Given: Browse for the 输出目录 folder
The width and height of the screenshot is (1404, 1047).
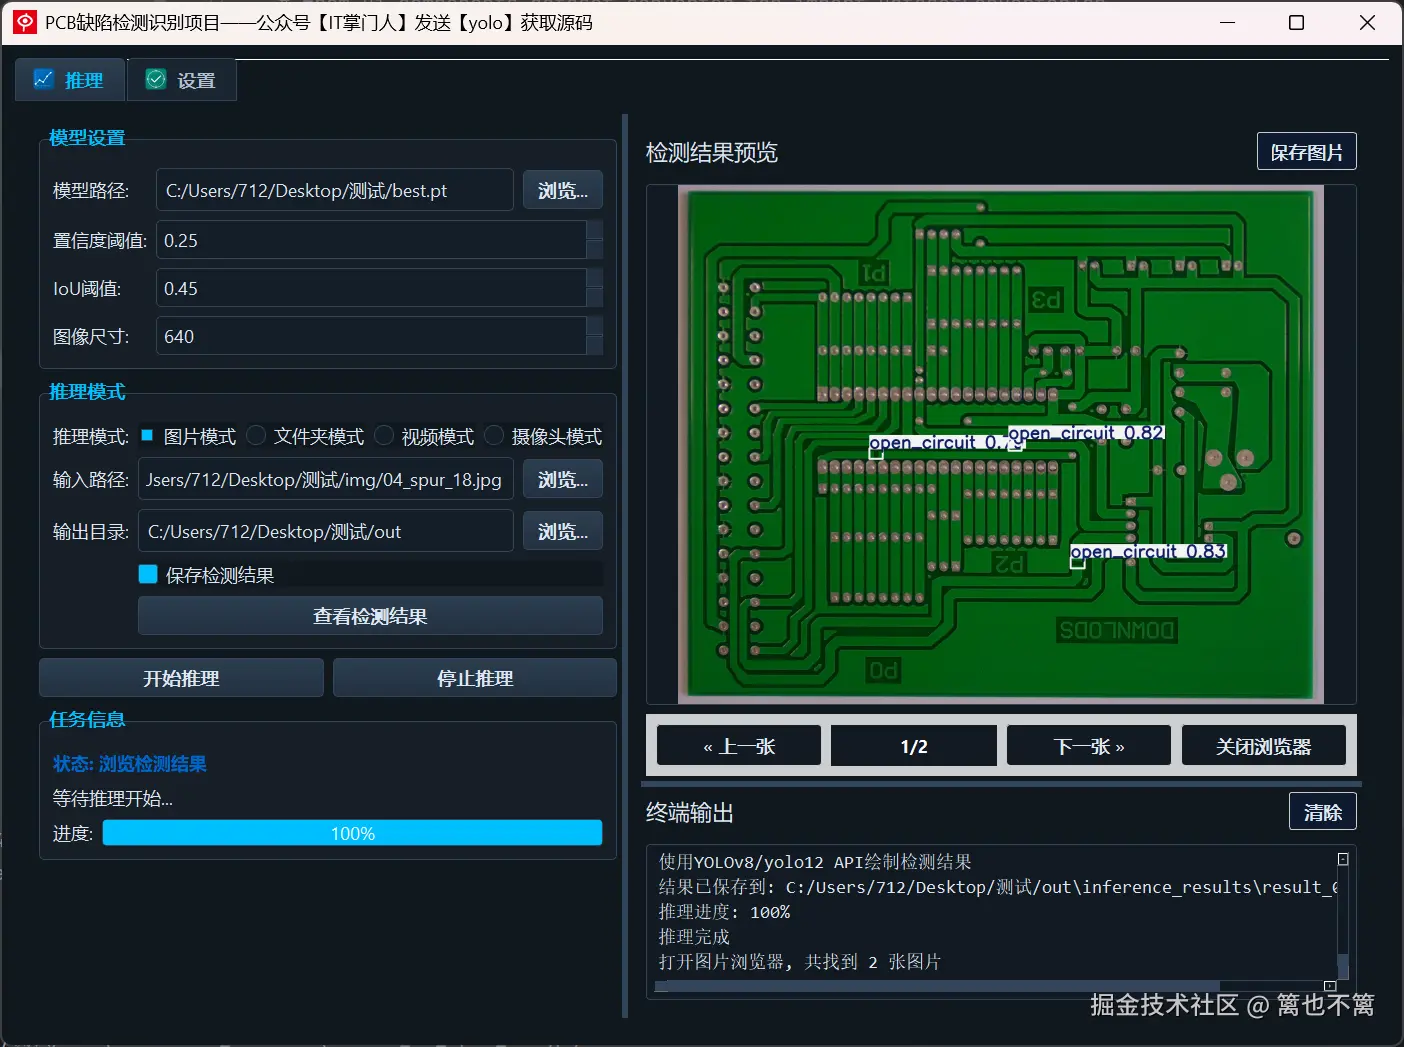Looking at the screenshot, I should pyautogui.click(x=563, y=531).
